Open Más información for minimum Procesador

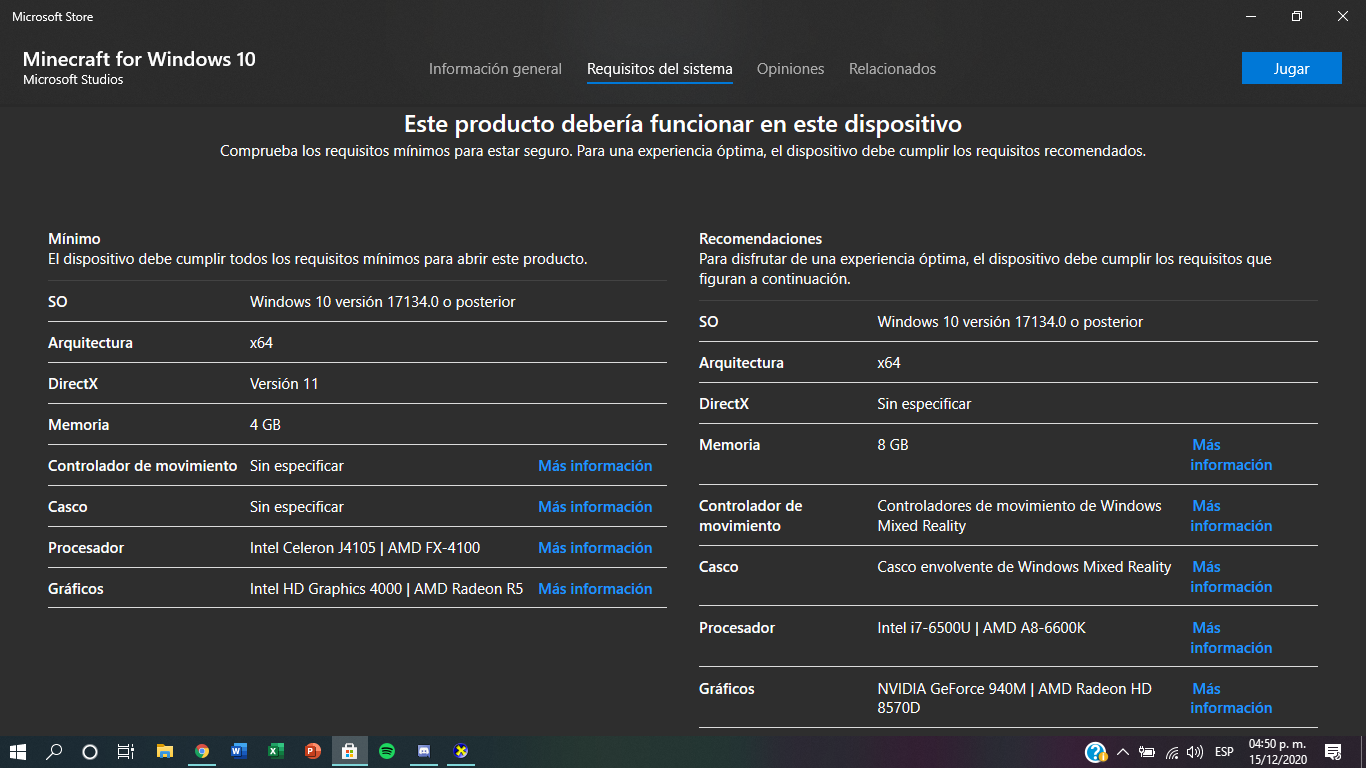coord(595,548)
